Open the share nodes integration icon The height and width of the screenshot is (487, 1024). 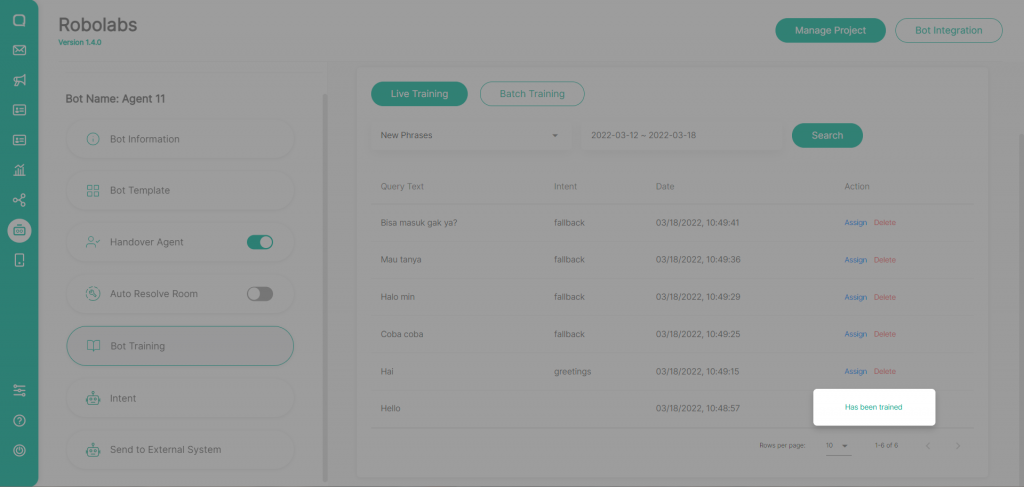20,200
